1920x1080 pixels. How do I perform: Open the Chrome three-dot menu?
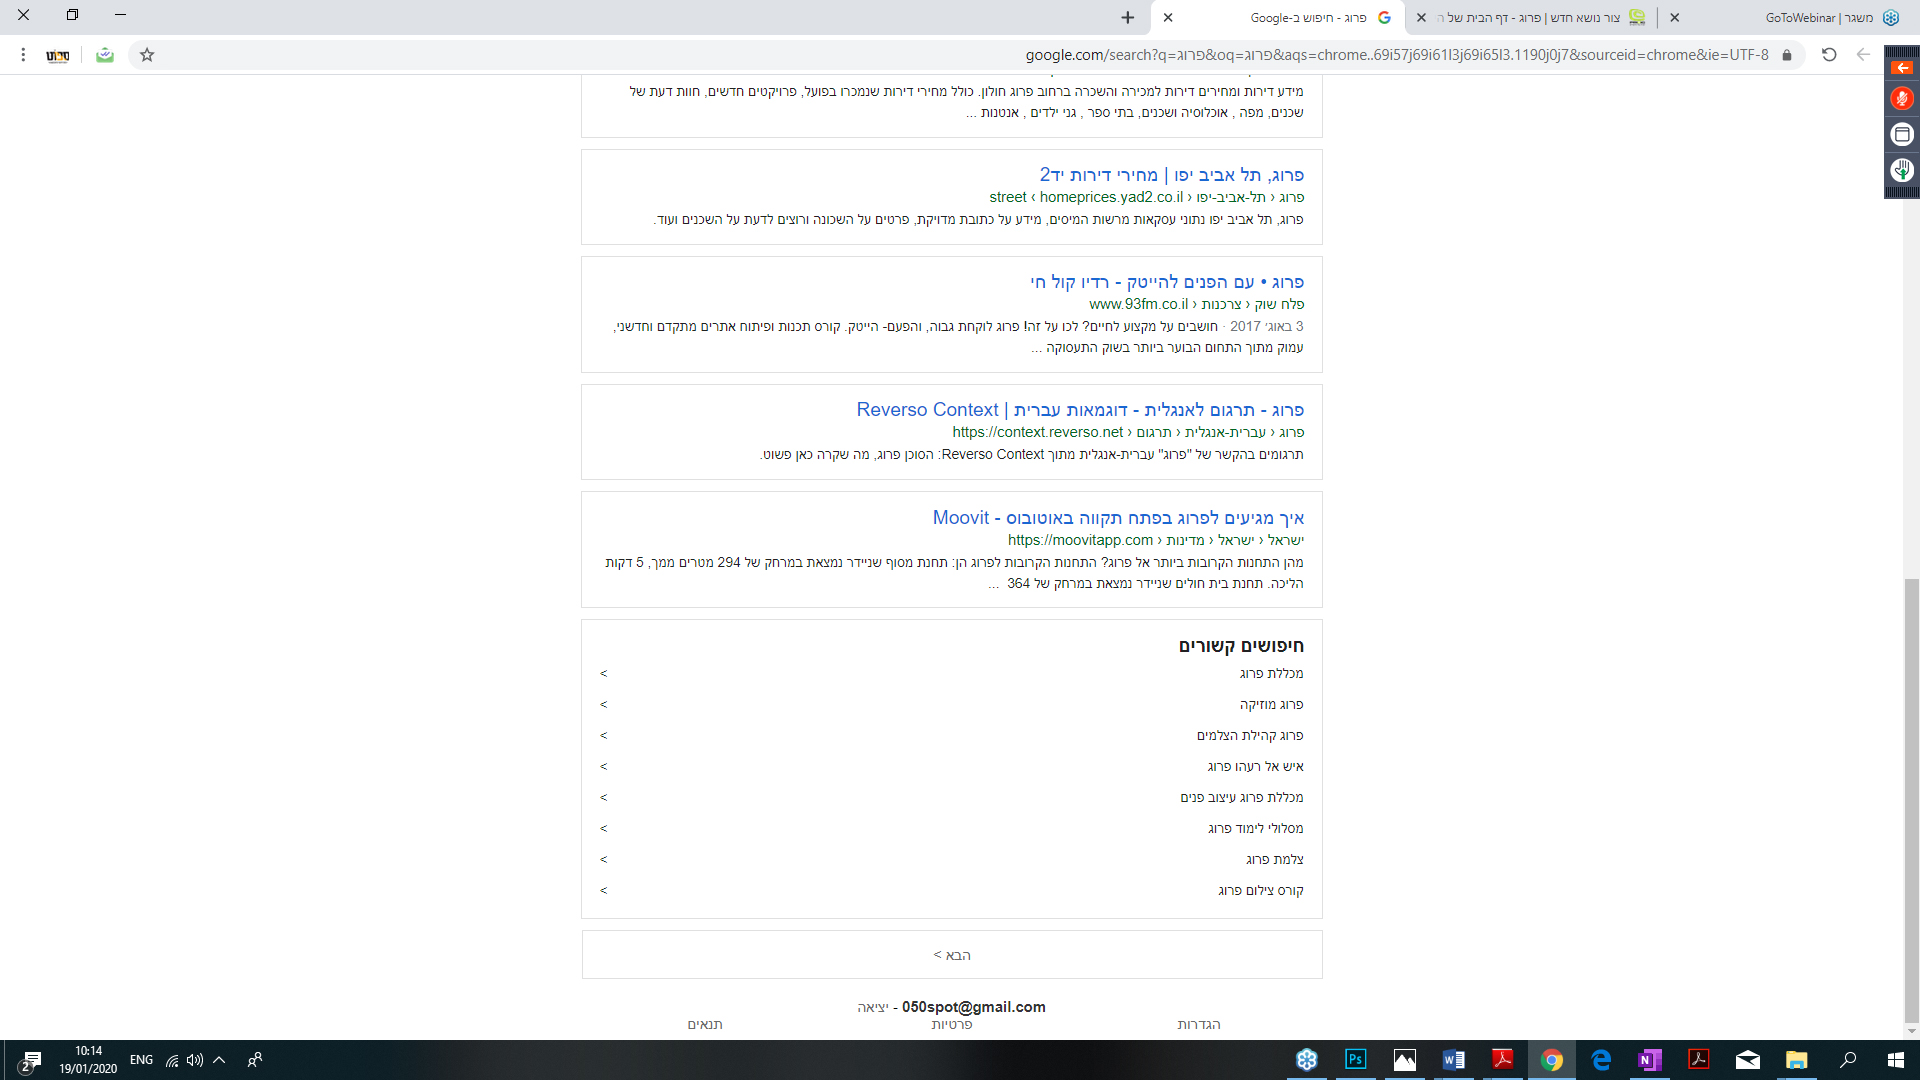pyautogui.click(x=23, y=55)
